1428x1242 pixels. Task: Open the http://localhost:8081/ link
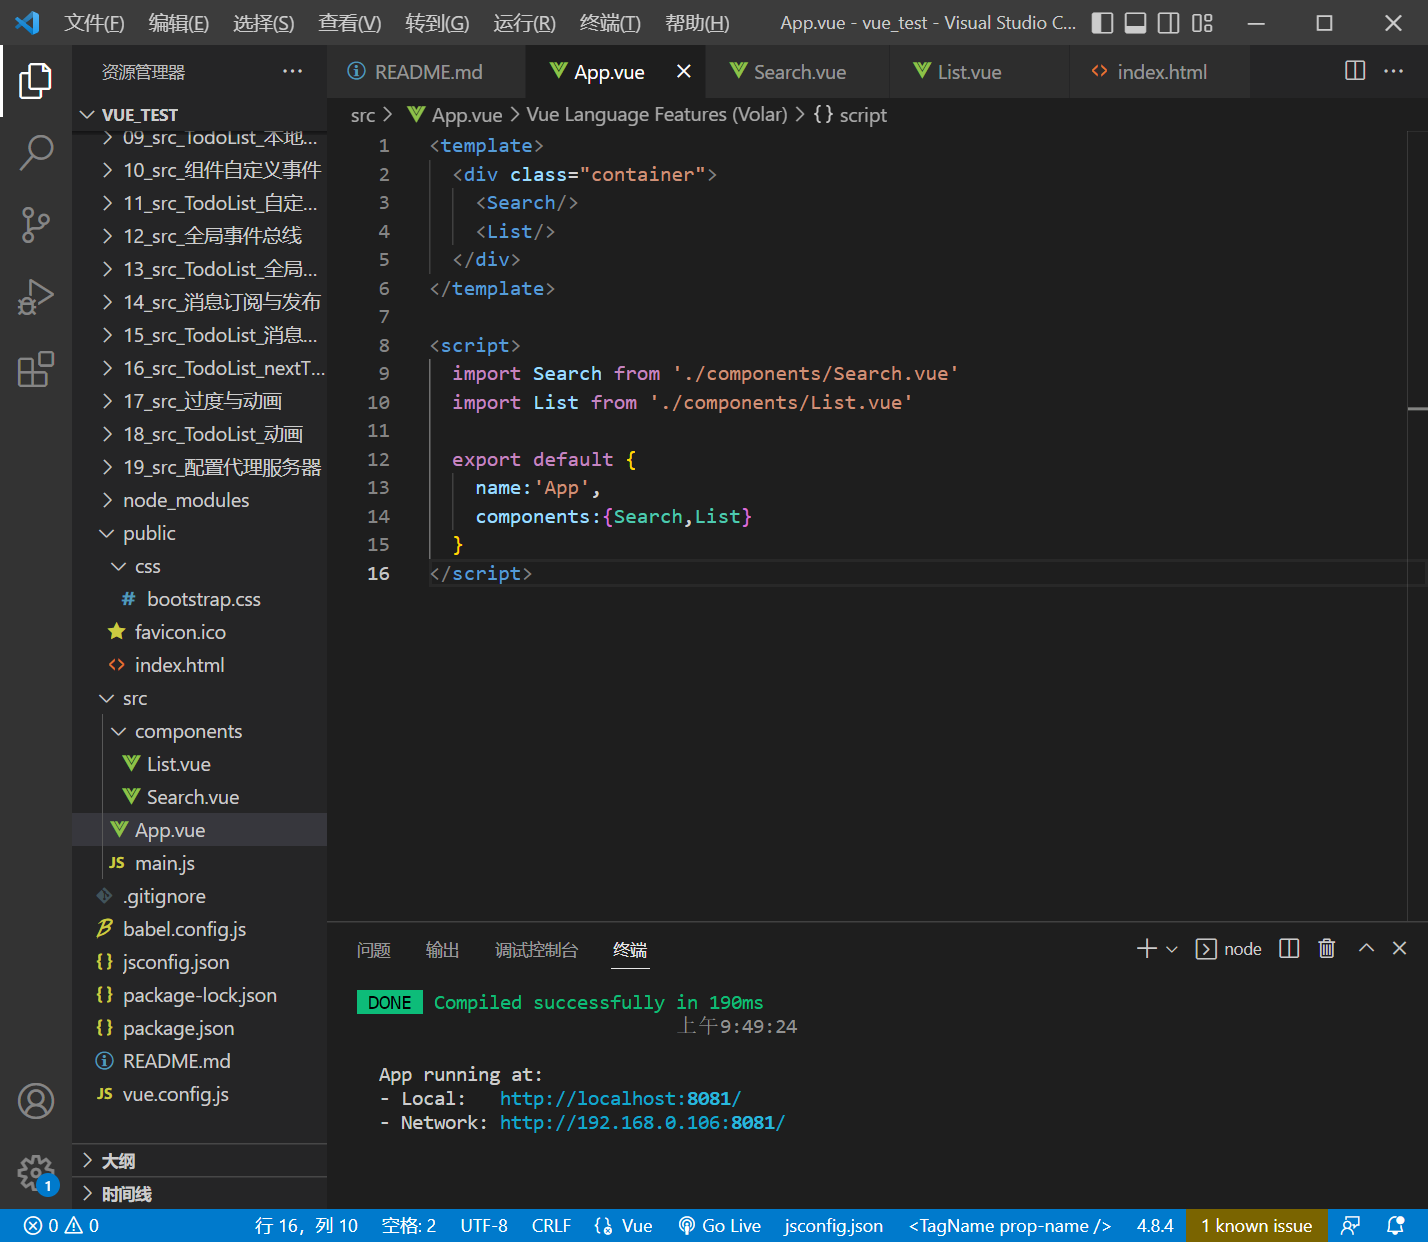tap(620, 1098)
